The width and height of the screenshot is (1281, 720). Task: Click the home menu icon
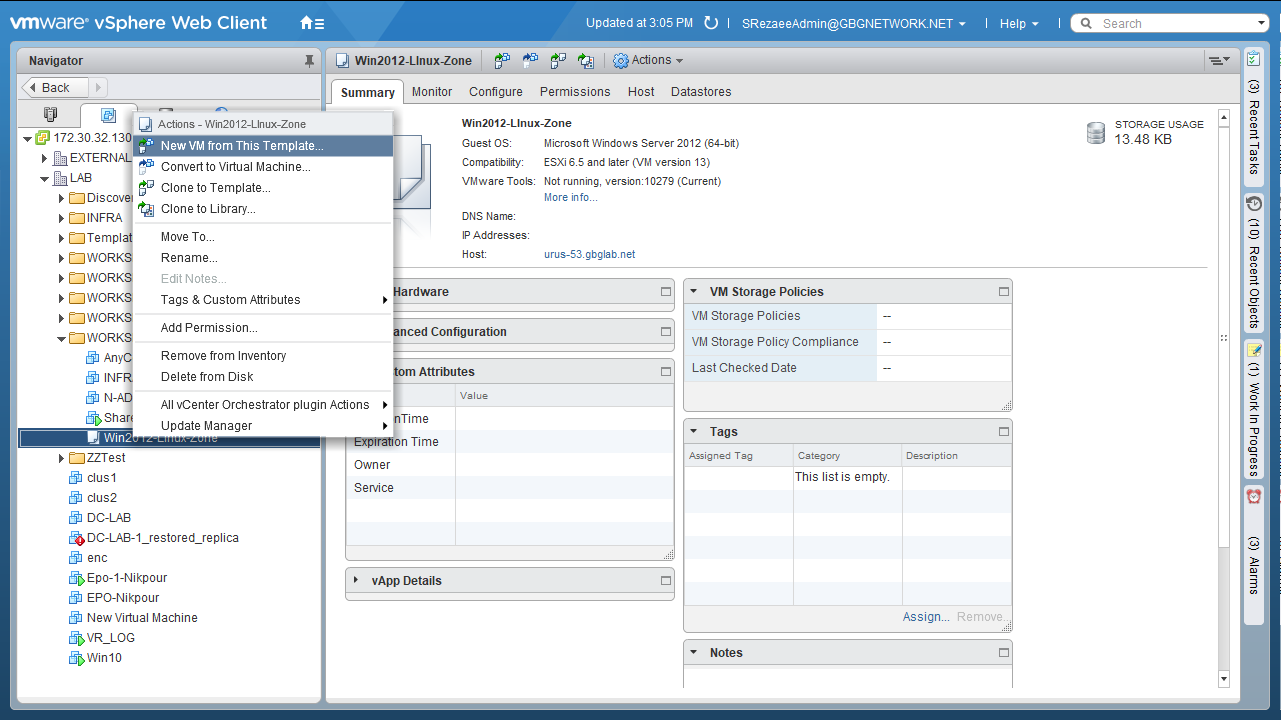click(x=311, y=23)
